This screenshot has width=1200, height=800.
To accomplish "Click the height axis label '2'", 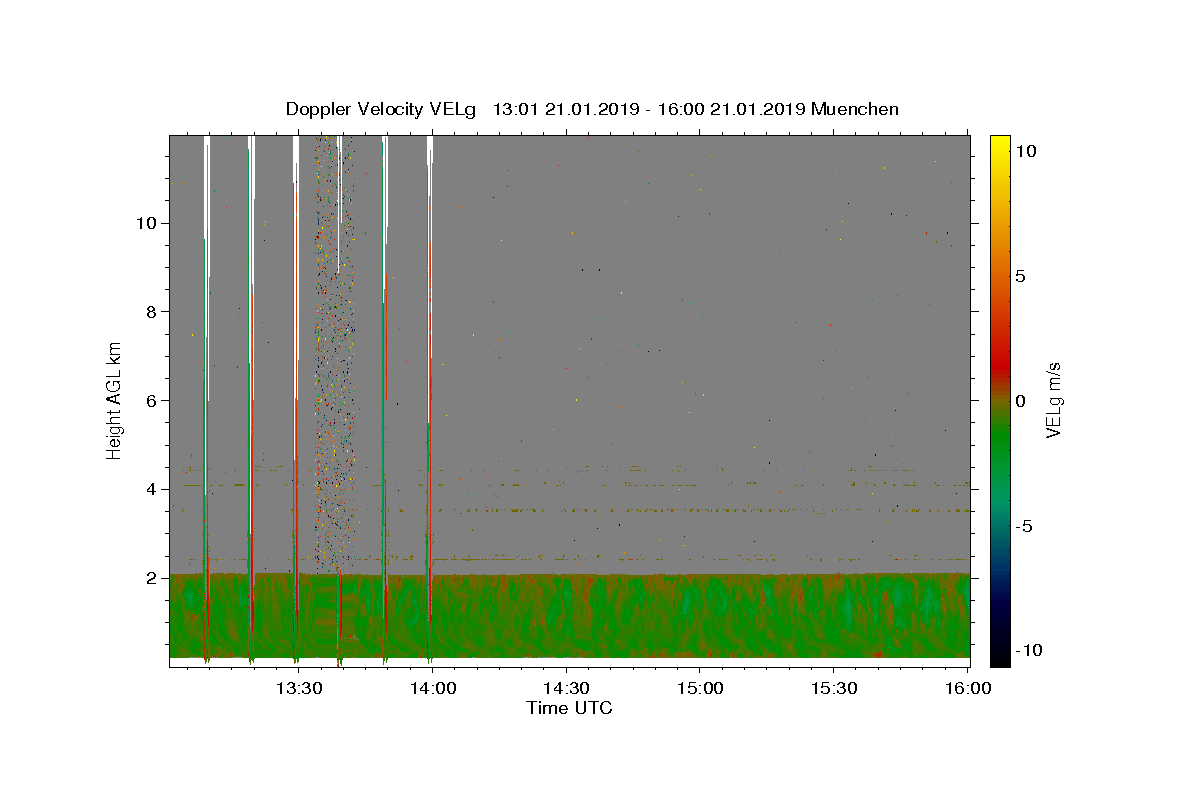I will pyautogui.click(x=151, y=578).
